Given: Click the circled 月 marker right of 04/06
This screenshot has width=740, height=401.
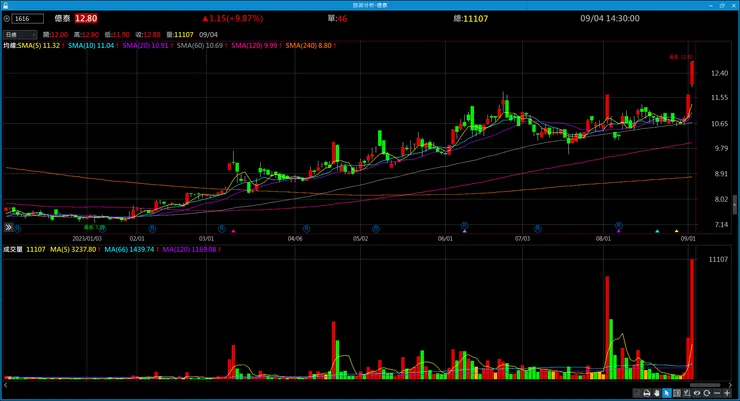Looking at the screenshot, I should pos(306,228).
